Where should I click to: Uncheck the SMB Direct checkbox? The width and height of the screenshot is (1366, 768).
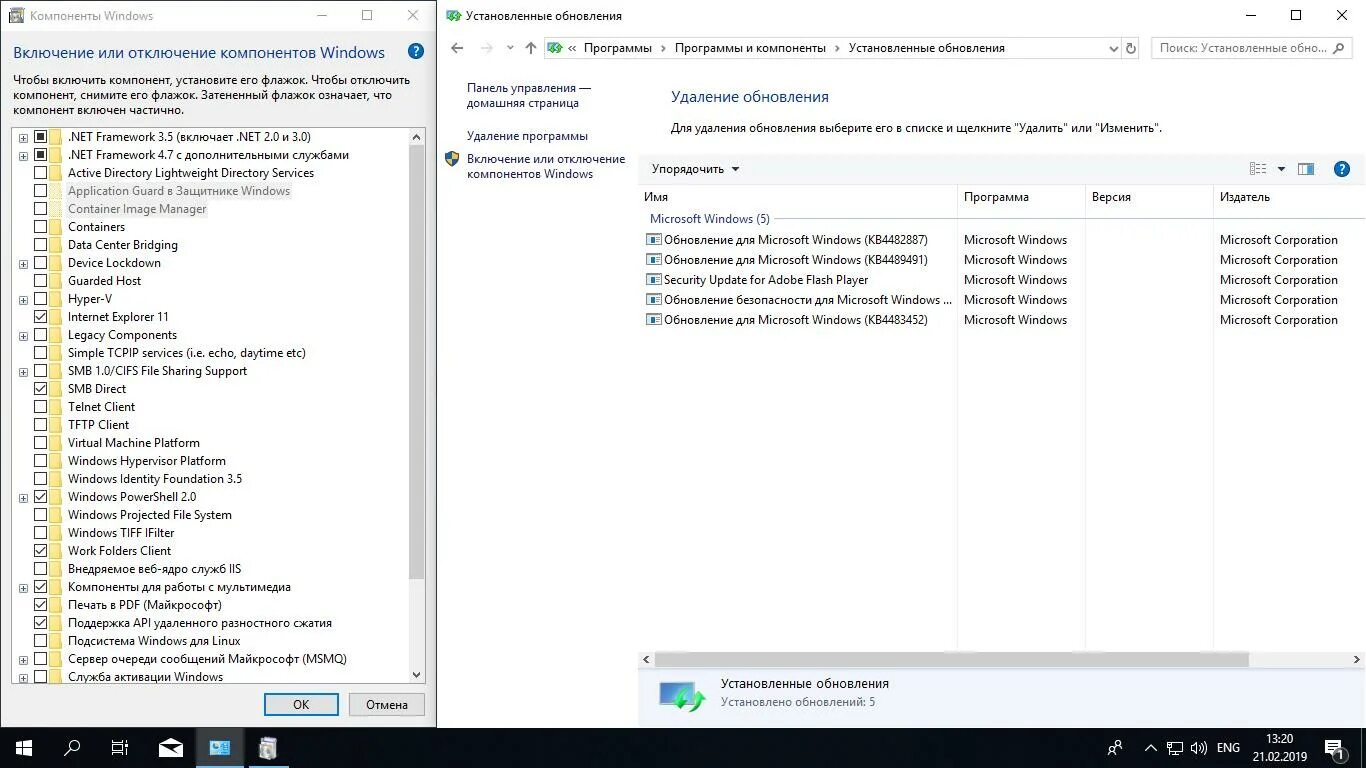pos(40,389)
